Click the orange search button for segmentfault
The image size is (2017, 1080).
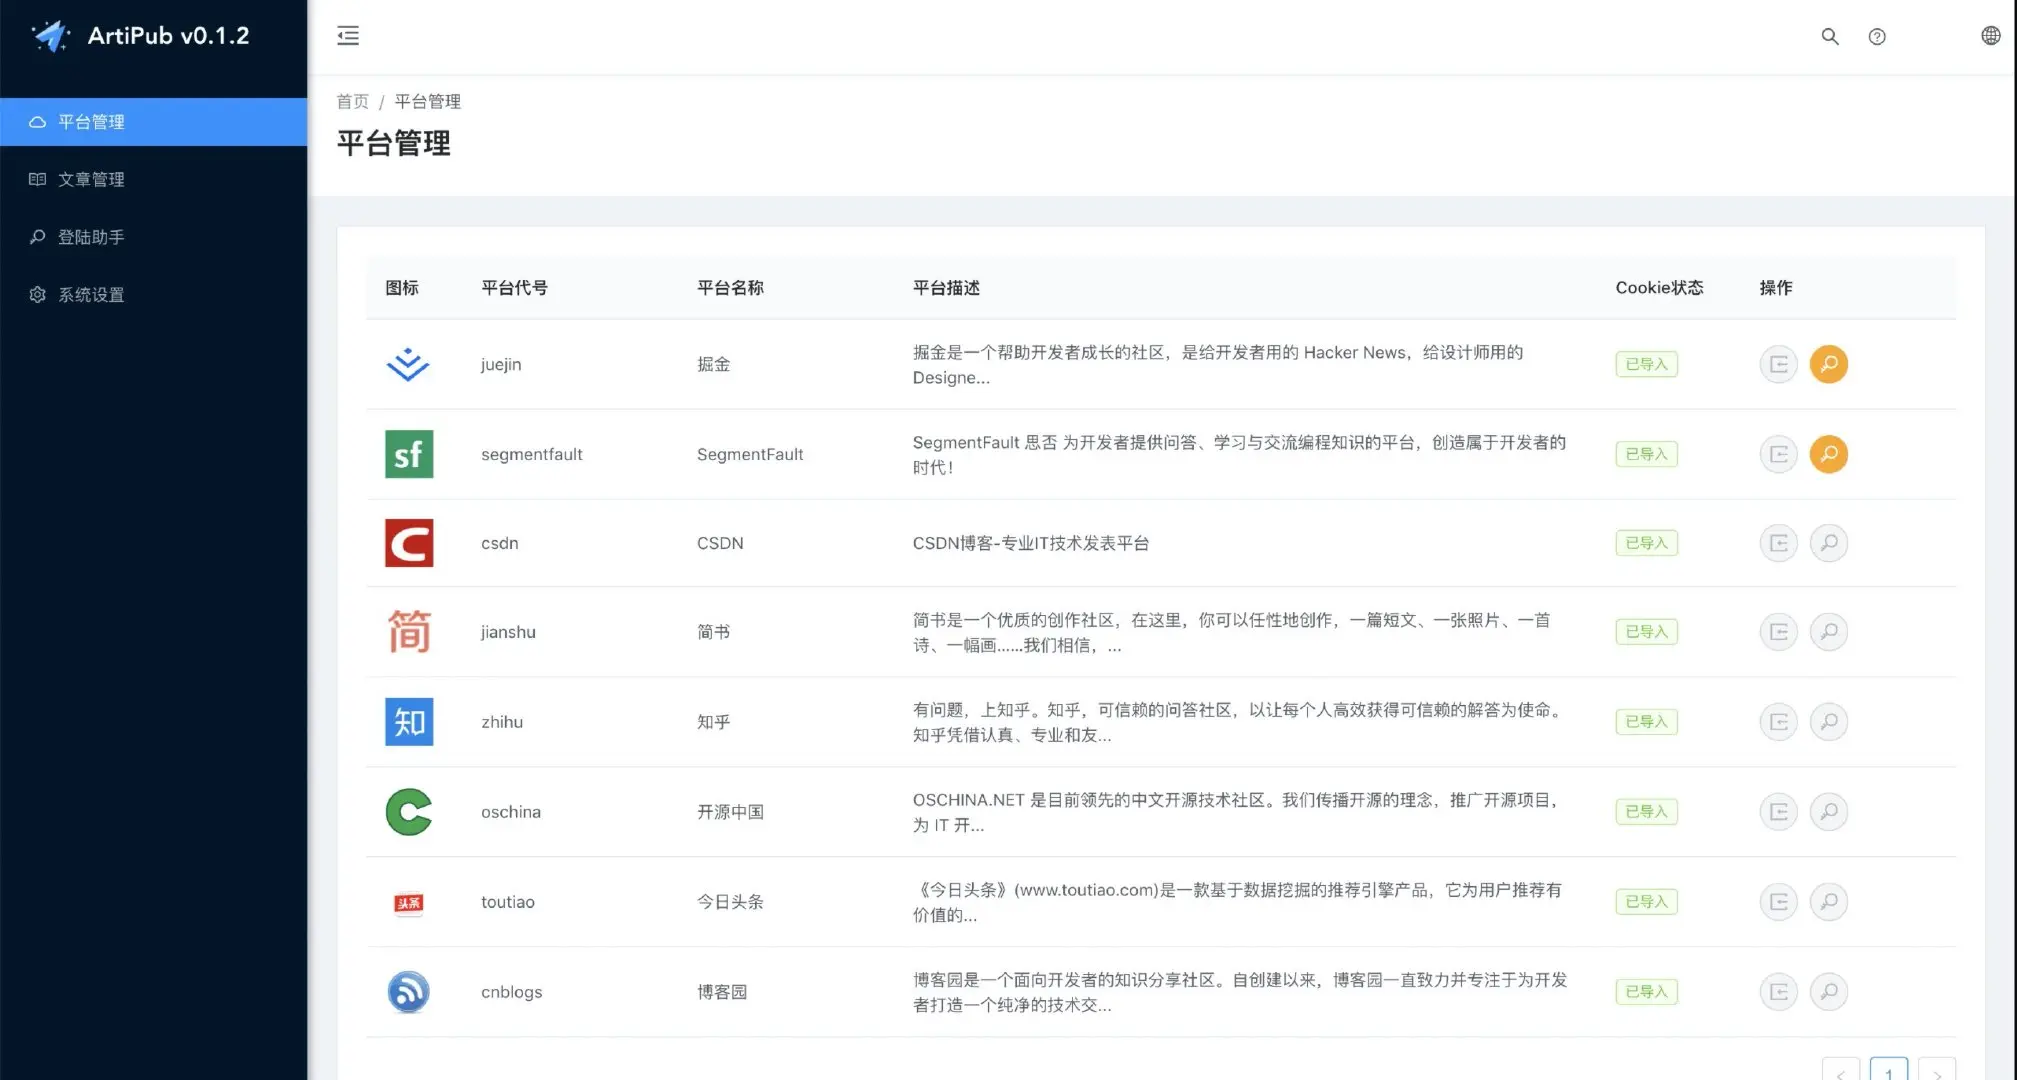coord(1828,454)
